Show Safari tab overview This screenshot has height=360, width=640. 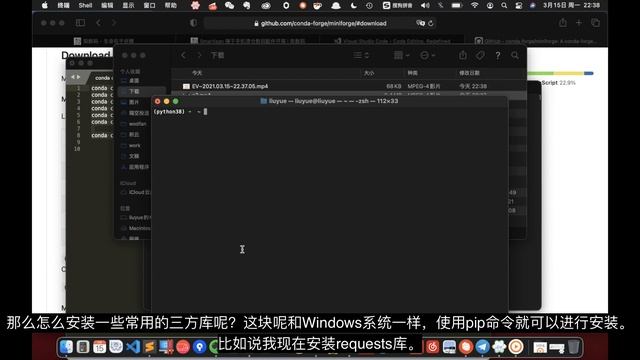coord(596,23)
